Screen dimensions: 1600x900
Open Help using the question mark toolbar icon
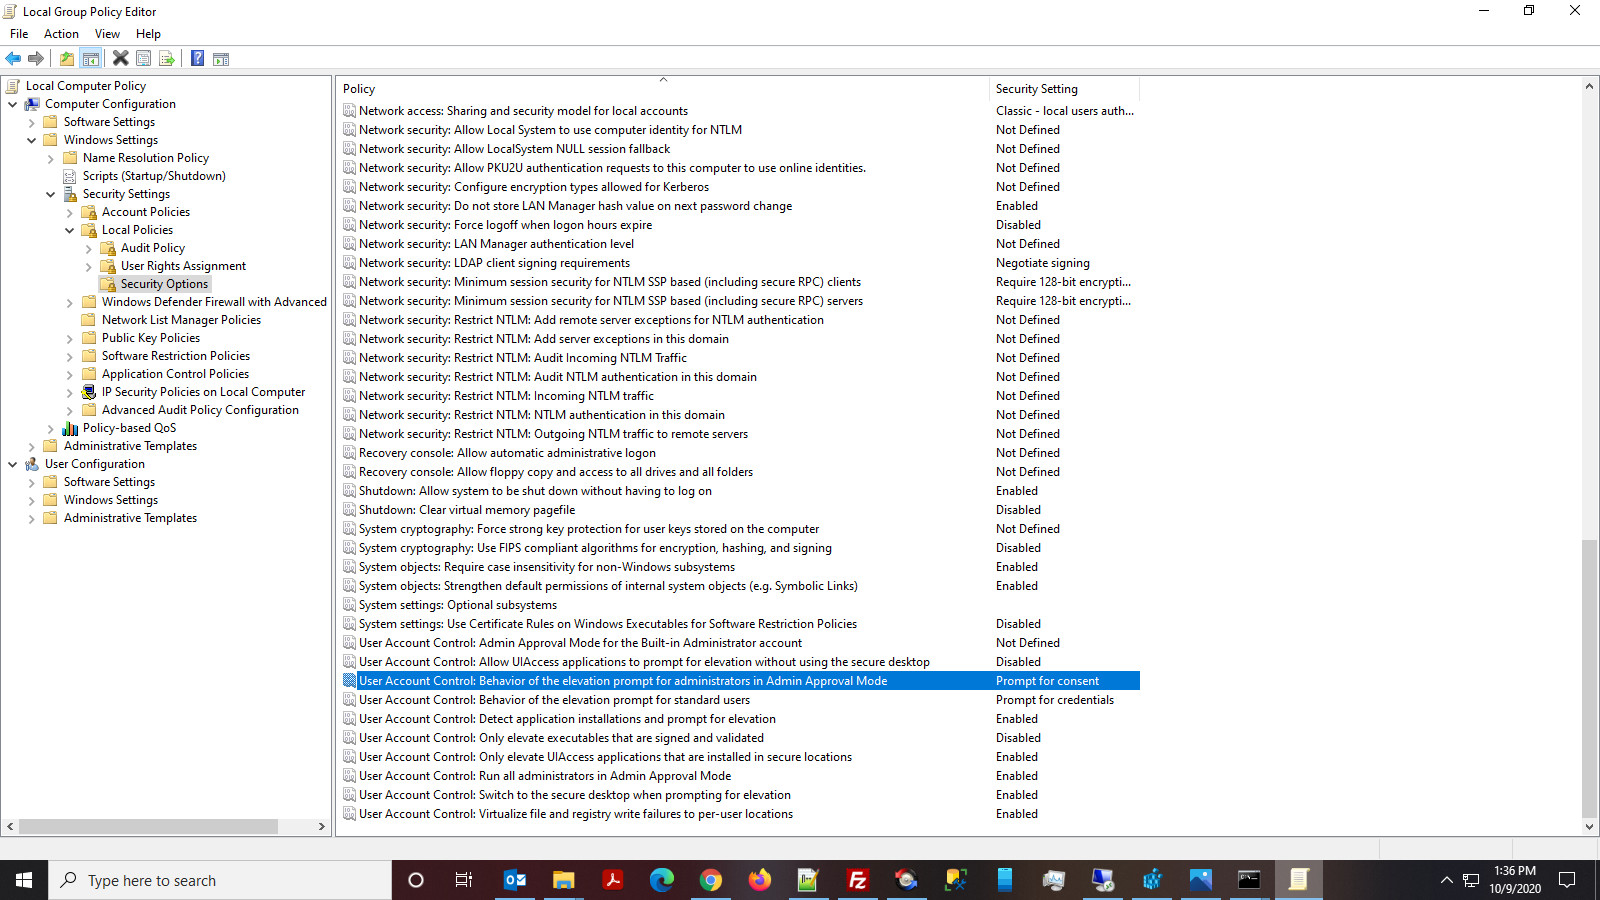click(x=197, y=58)
